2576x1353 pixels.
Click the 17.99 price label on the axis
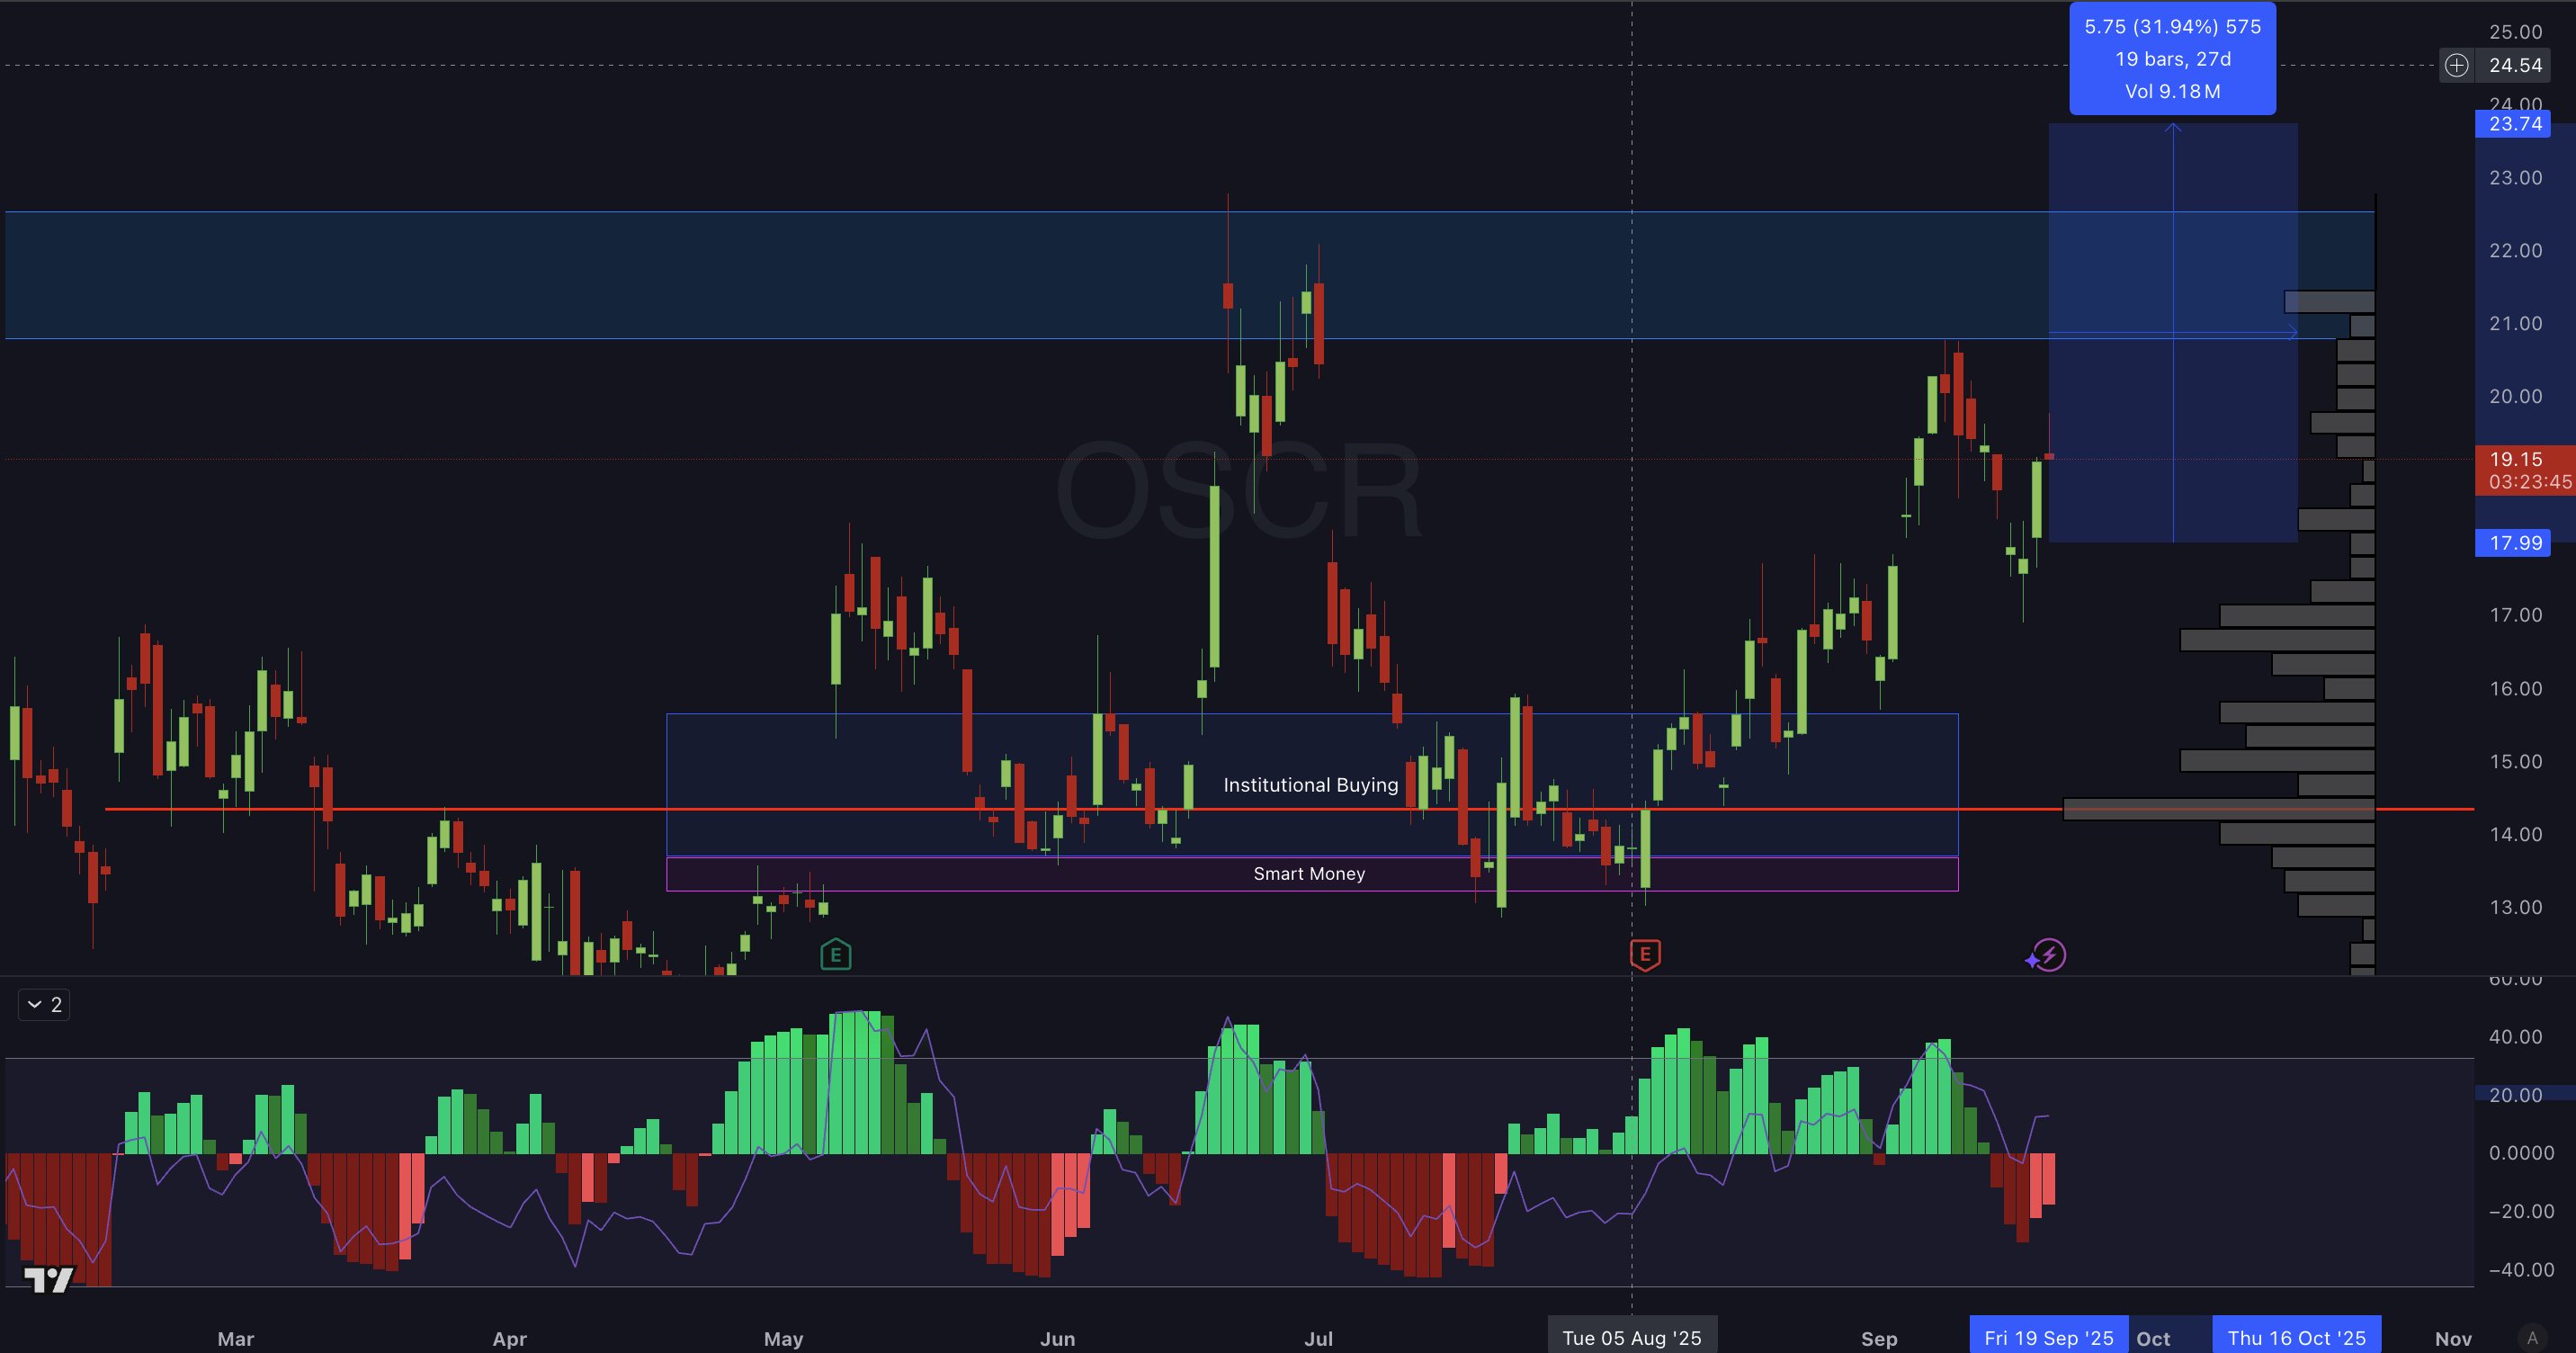point(2513,543)
